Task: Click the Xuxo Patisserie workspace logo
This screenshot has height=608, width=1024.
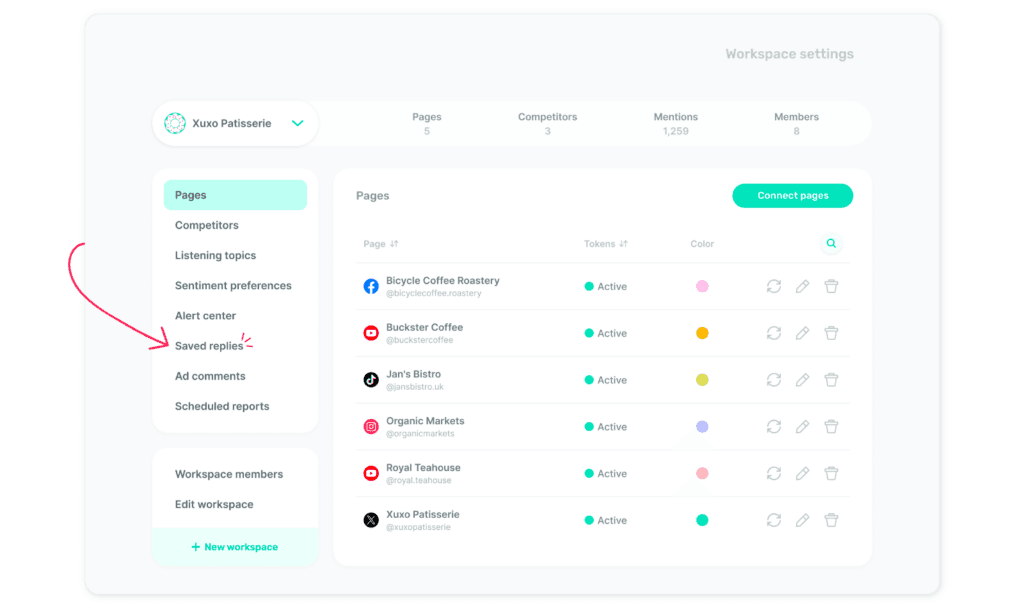Action: point(175,123)
